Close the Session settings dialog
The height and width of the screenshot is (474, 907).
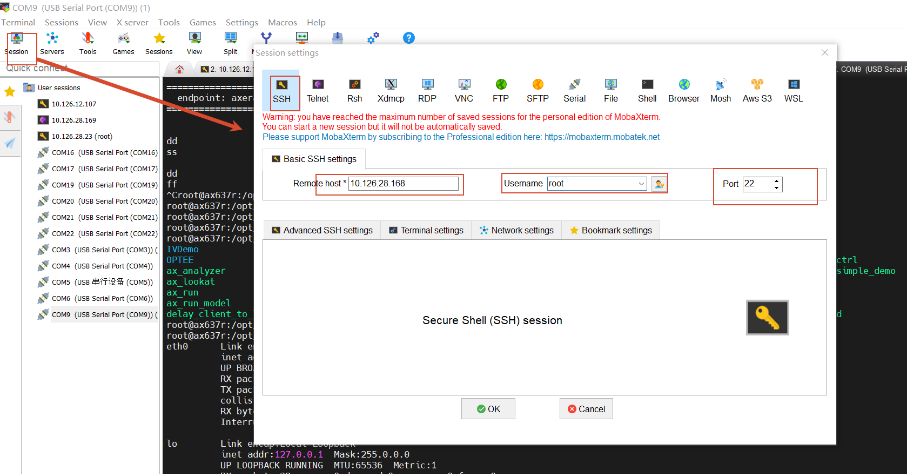824,53
